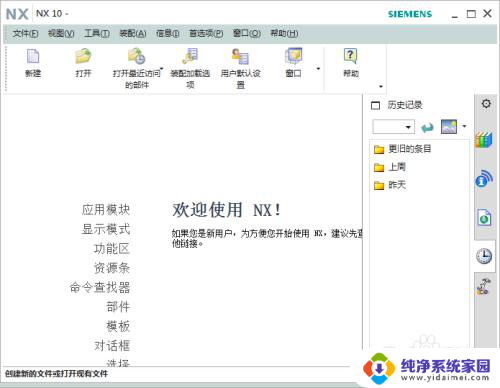Click the 欢迎使用 NX! heading

(227, 210)
